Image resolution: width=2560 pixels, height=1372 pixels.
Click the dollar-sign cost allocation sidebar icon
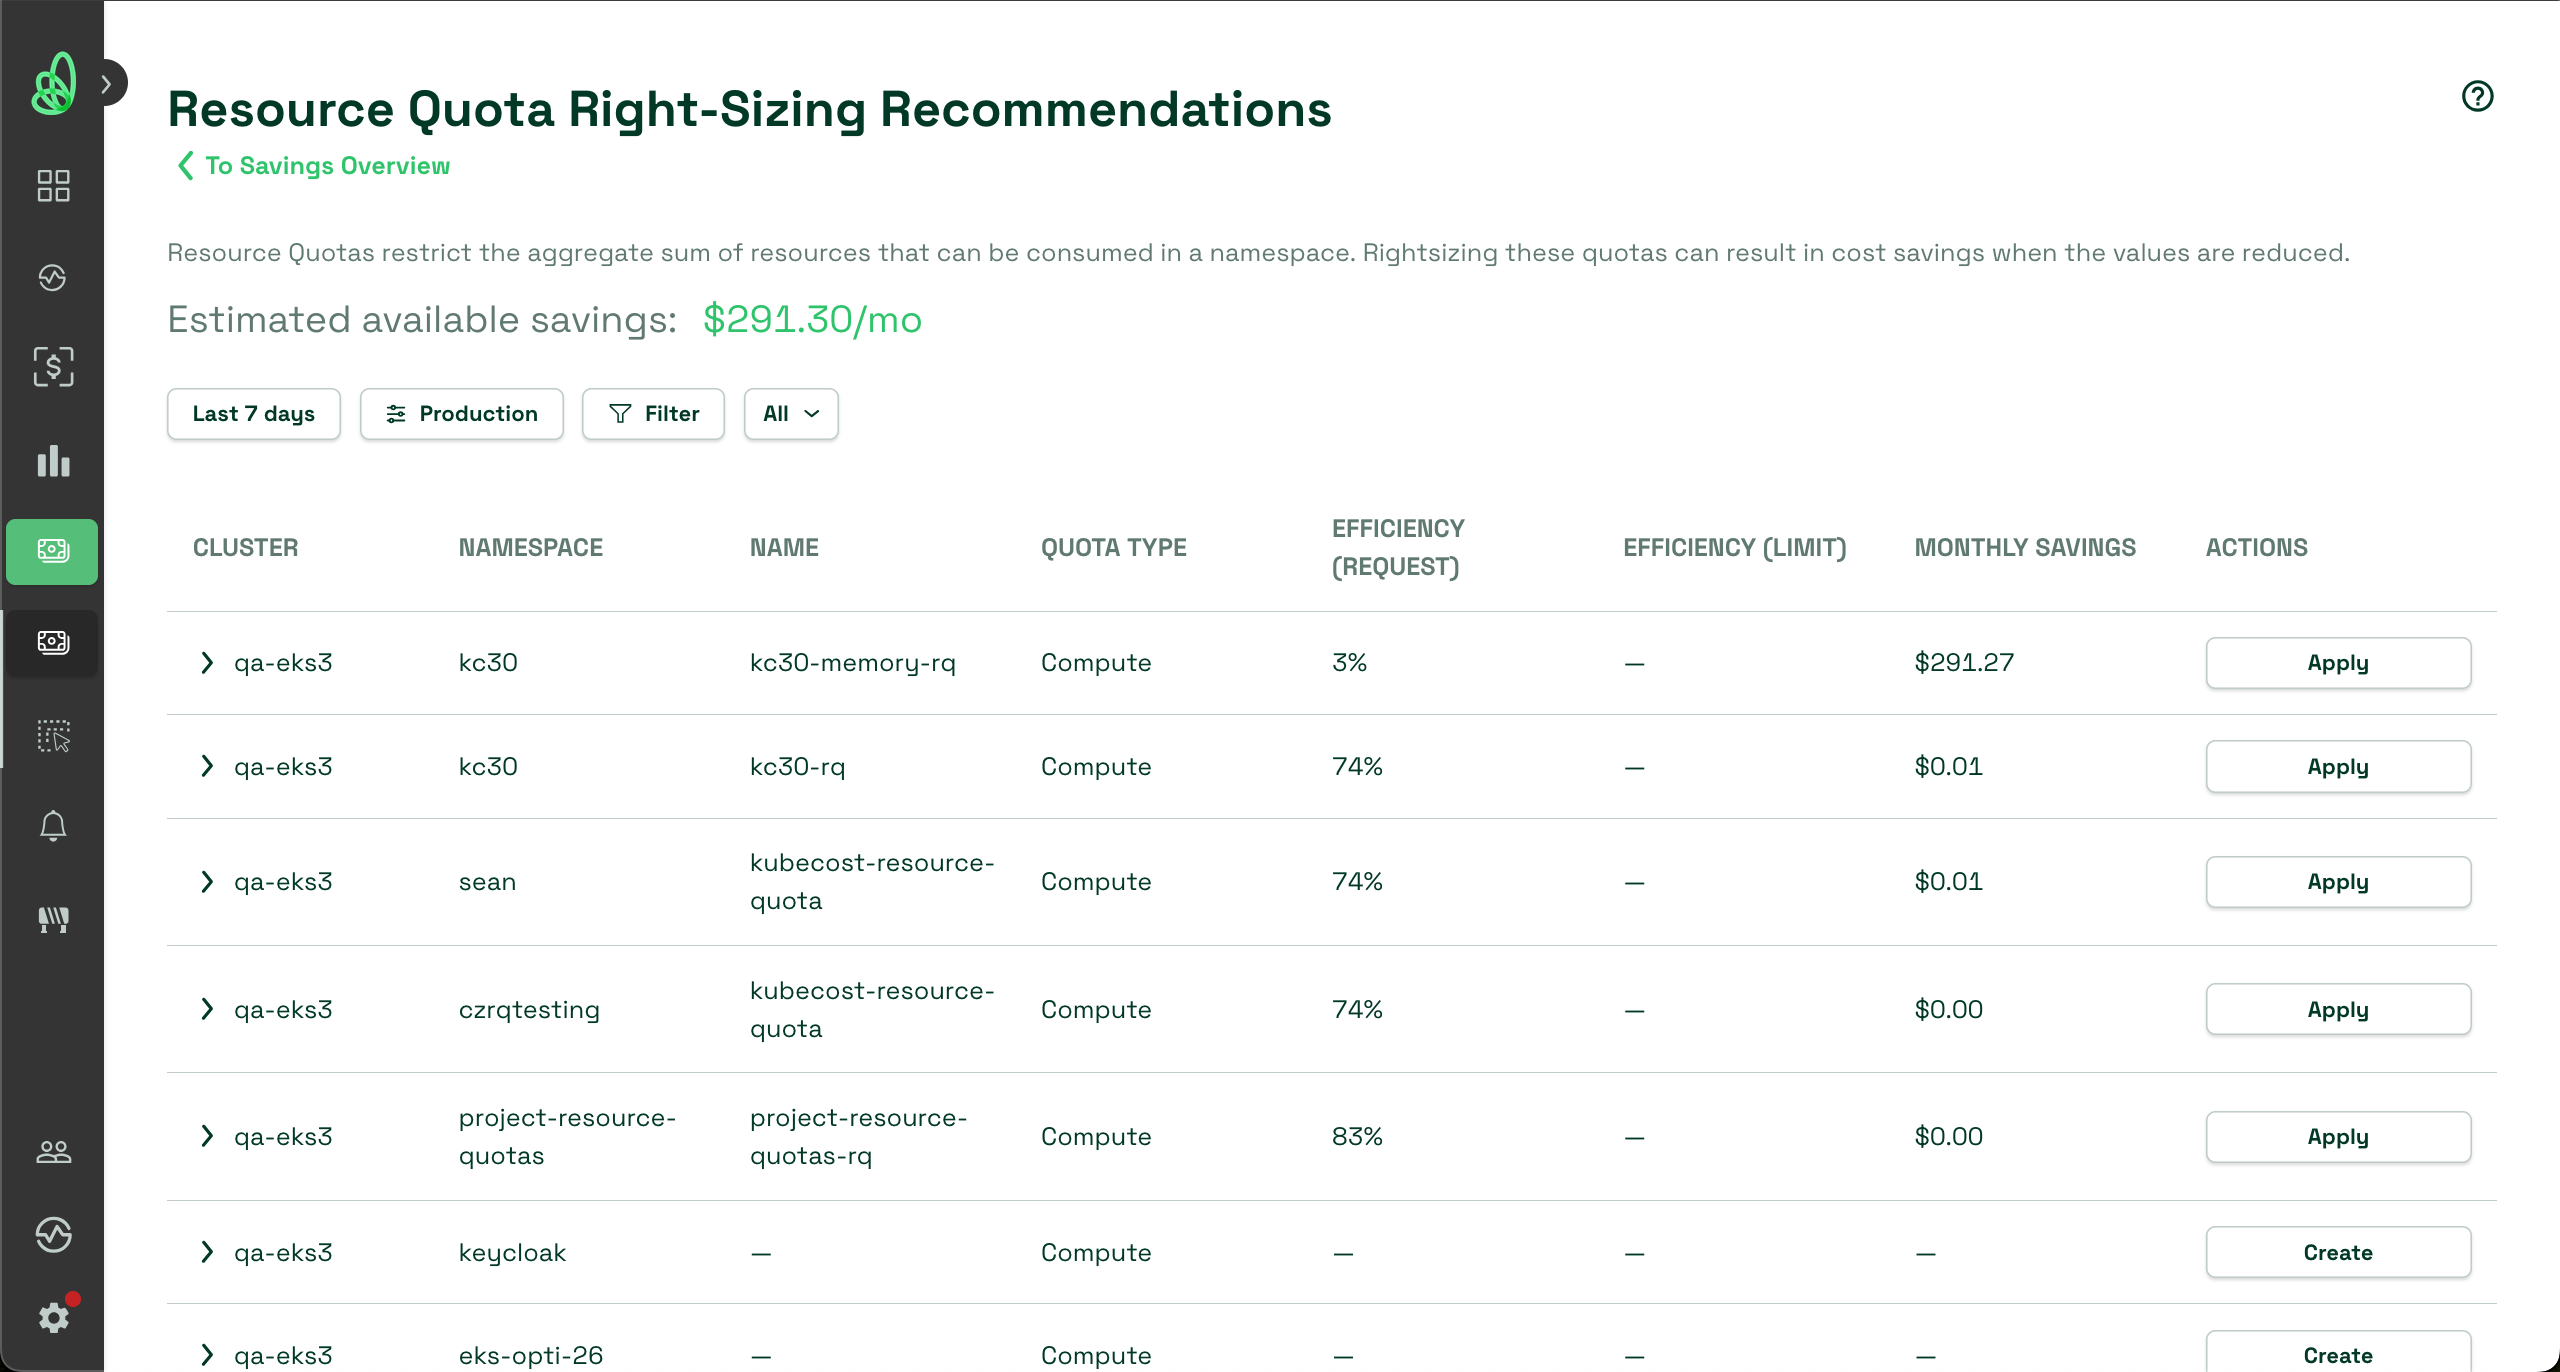pyautogui.click(x=53, y=367)
